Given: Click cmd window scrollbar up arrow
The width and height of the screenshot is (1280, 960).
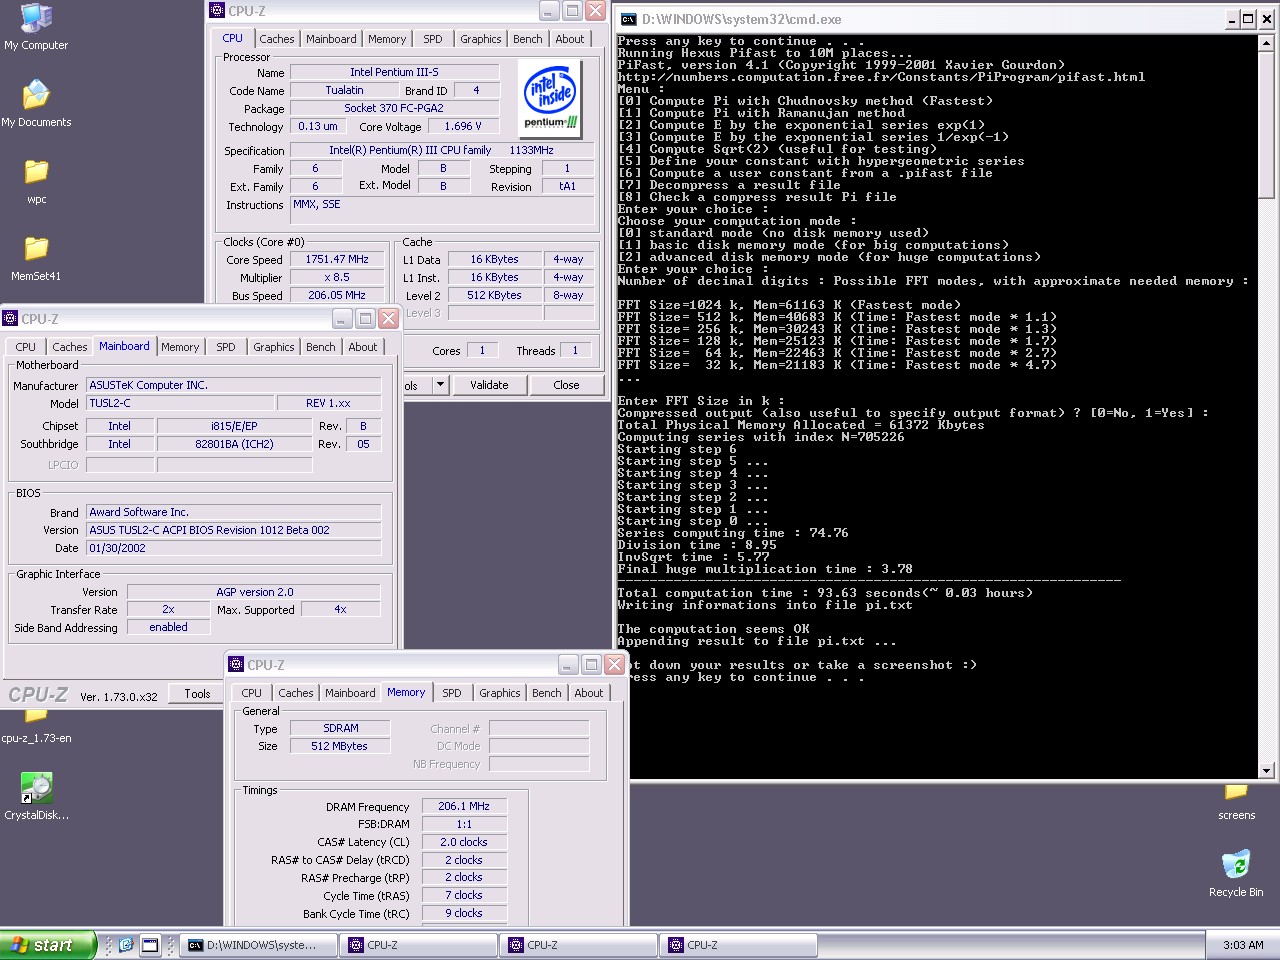Looking at the screenshot, I should coord(1266,44).
